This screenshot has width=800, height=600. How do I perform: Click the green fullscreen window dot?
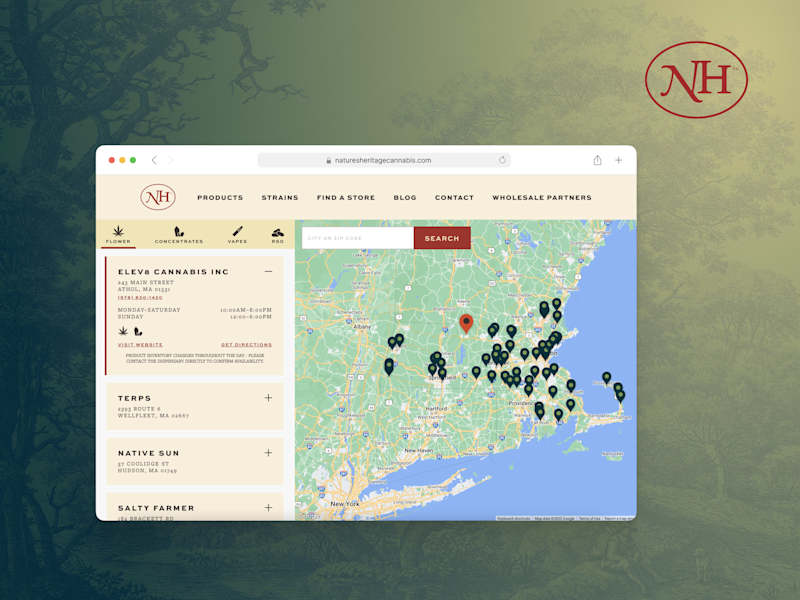(x=133, y=160)
